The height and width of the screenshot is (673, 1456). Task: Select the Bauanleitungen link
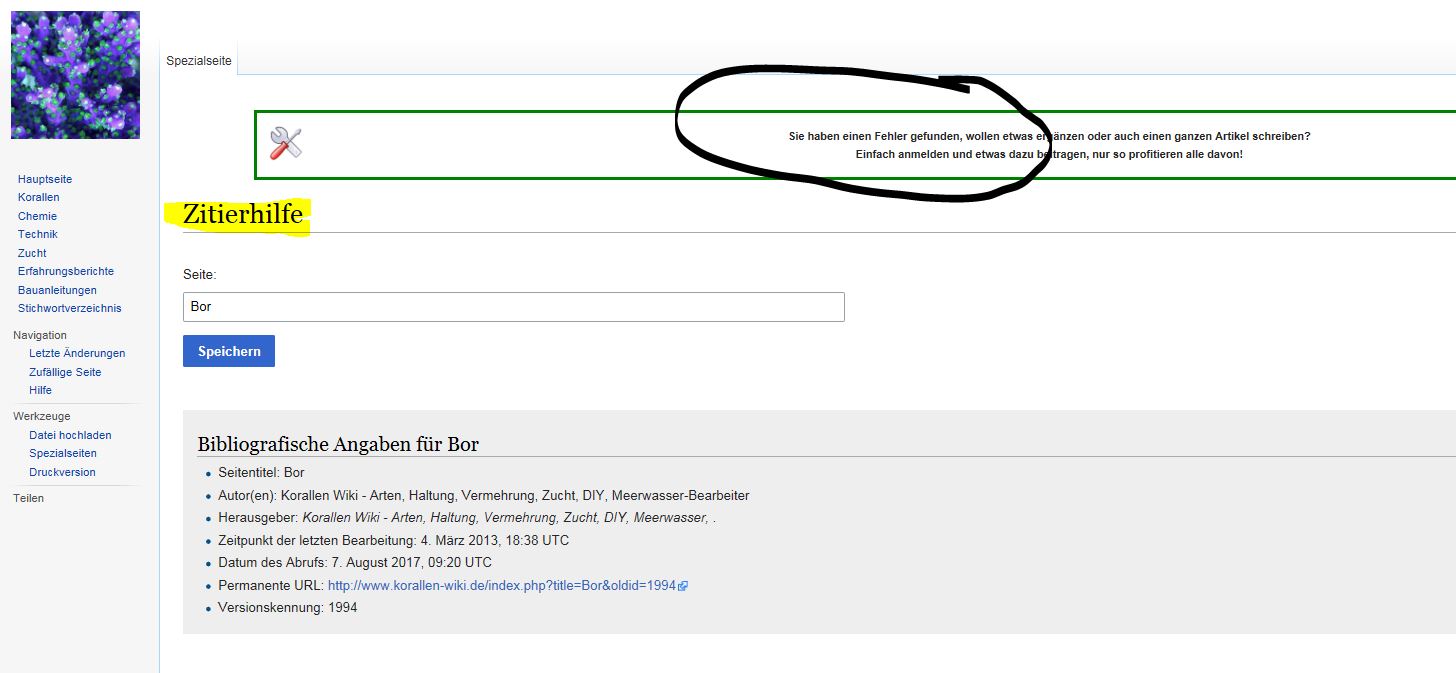57,290
